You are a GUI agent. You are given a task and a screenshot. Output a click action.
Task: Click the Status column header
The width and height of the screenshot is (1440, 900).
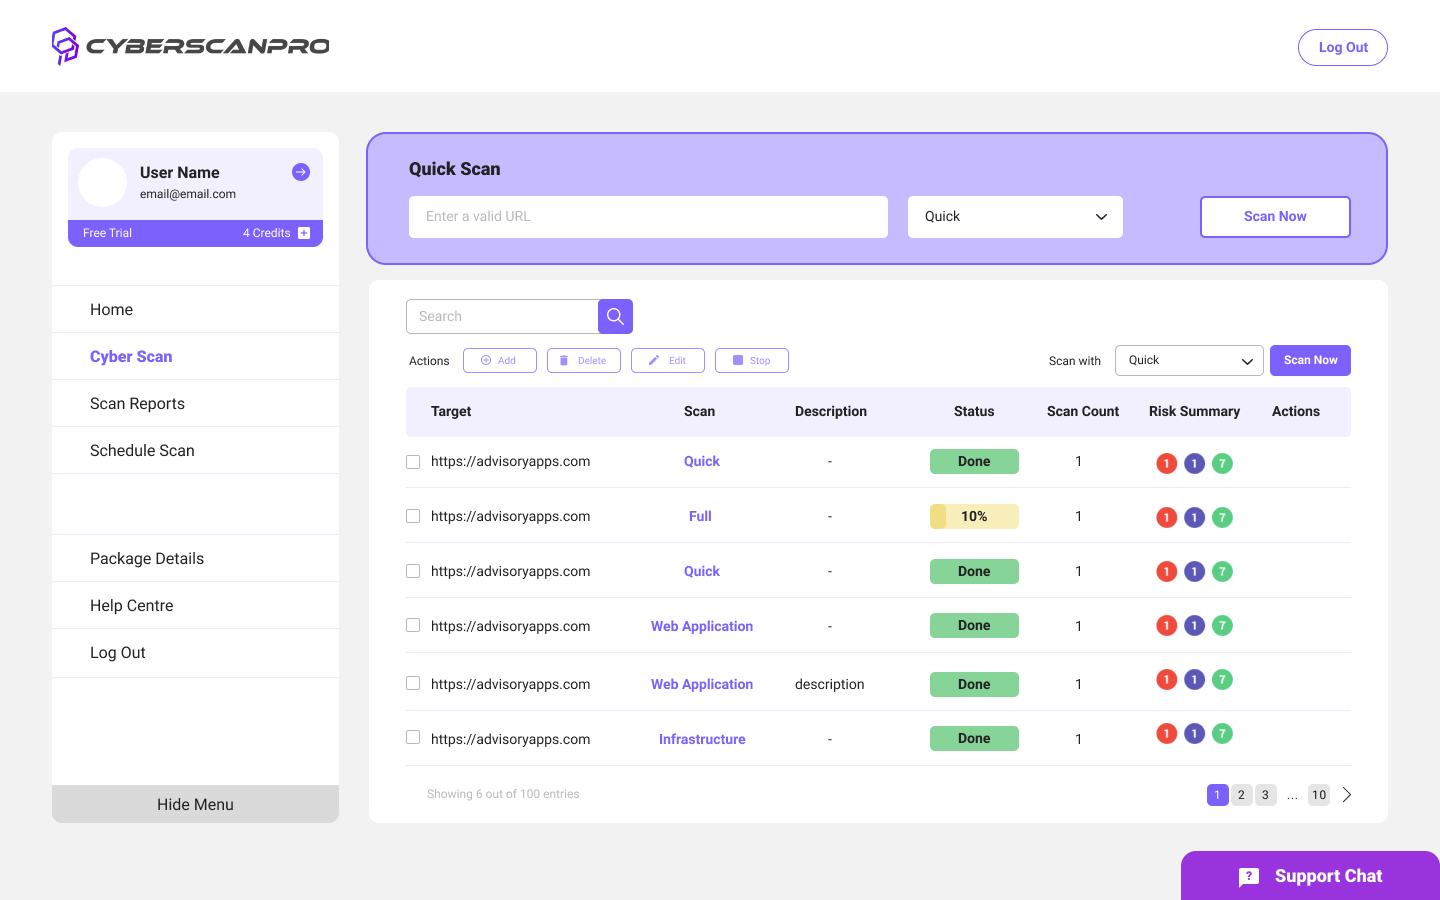(x=974, y=411)
